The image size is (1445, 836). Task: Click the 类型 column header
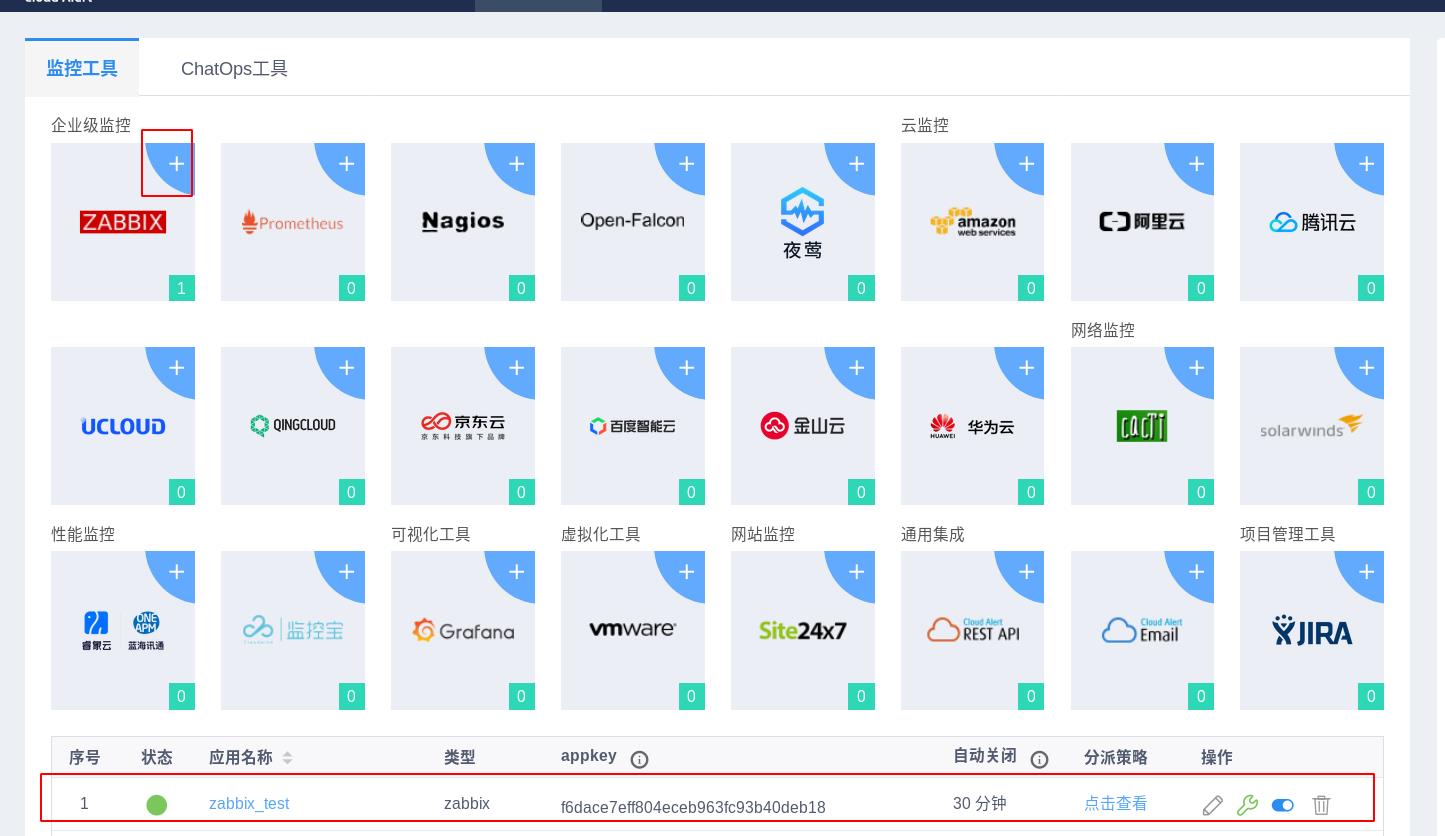tap(460, 757)
